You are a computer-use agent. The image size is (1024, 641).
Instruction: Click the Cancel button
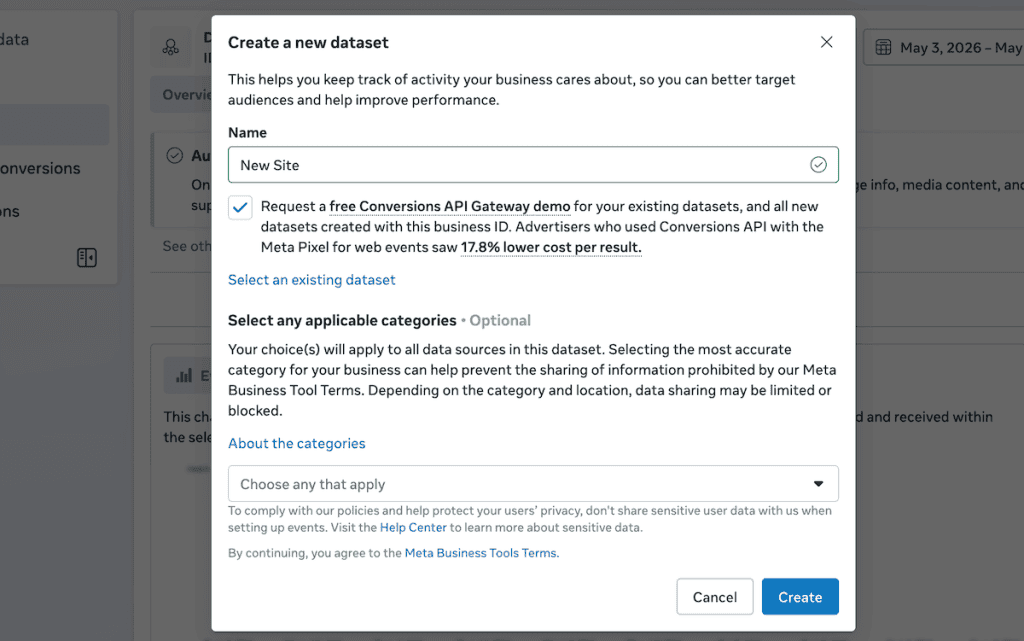714,597
